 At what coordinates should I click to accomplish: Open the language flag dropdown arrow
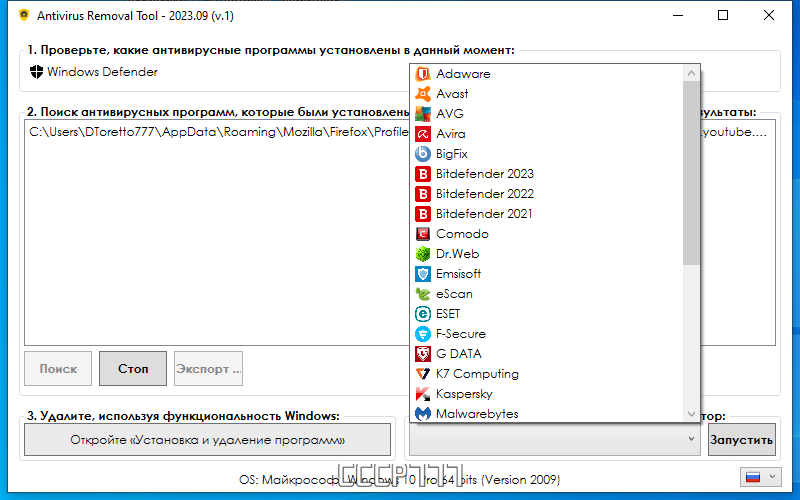[772, 477]
